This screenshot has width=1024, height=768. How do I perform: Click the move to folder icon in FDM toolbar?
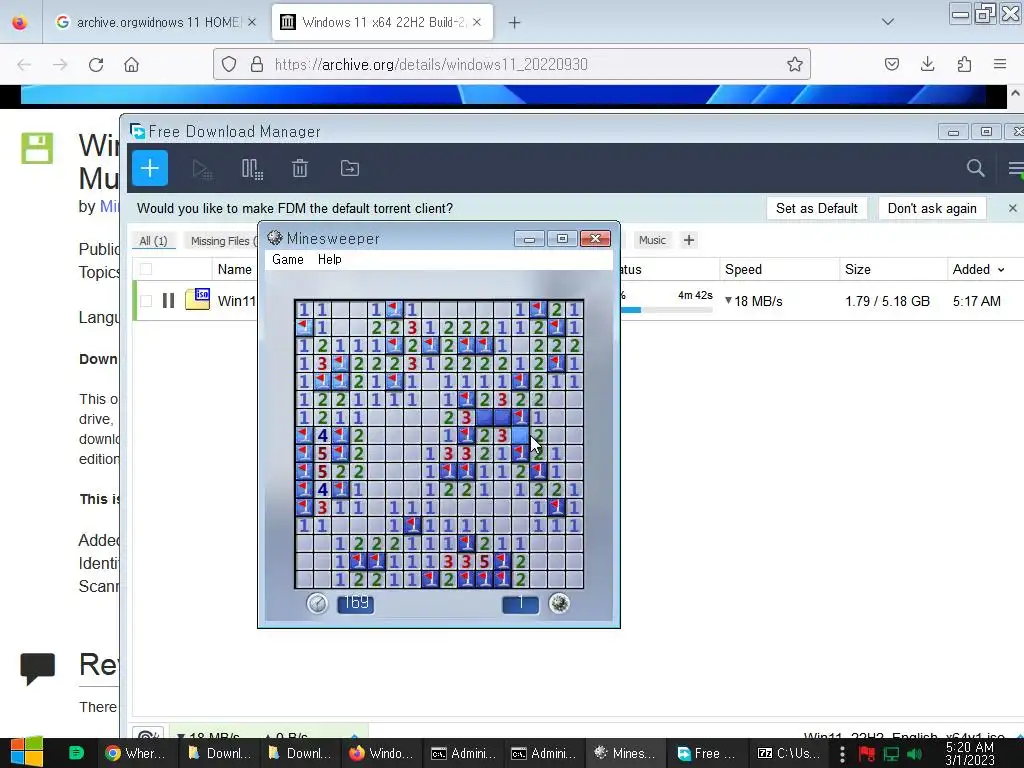350,168
